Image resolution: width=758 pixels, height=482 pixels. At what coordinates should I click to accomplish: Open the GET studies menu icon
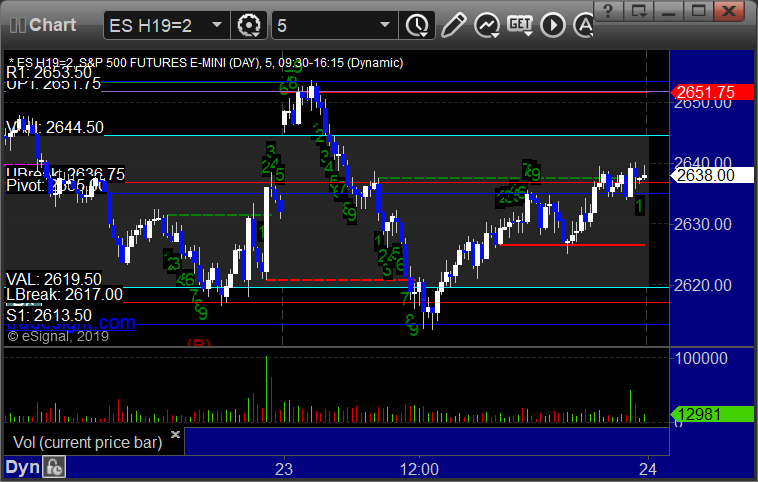click(x=520, y=25)
